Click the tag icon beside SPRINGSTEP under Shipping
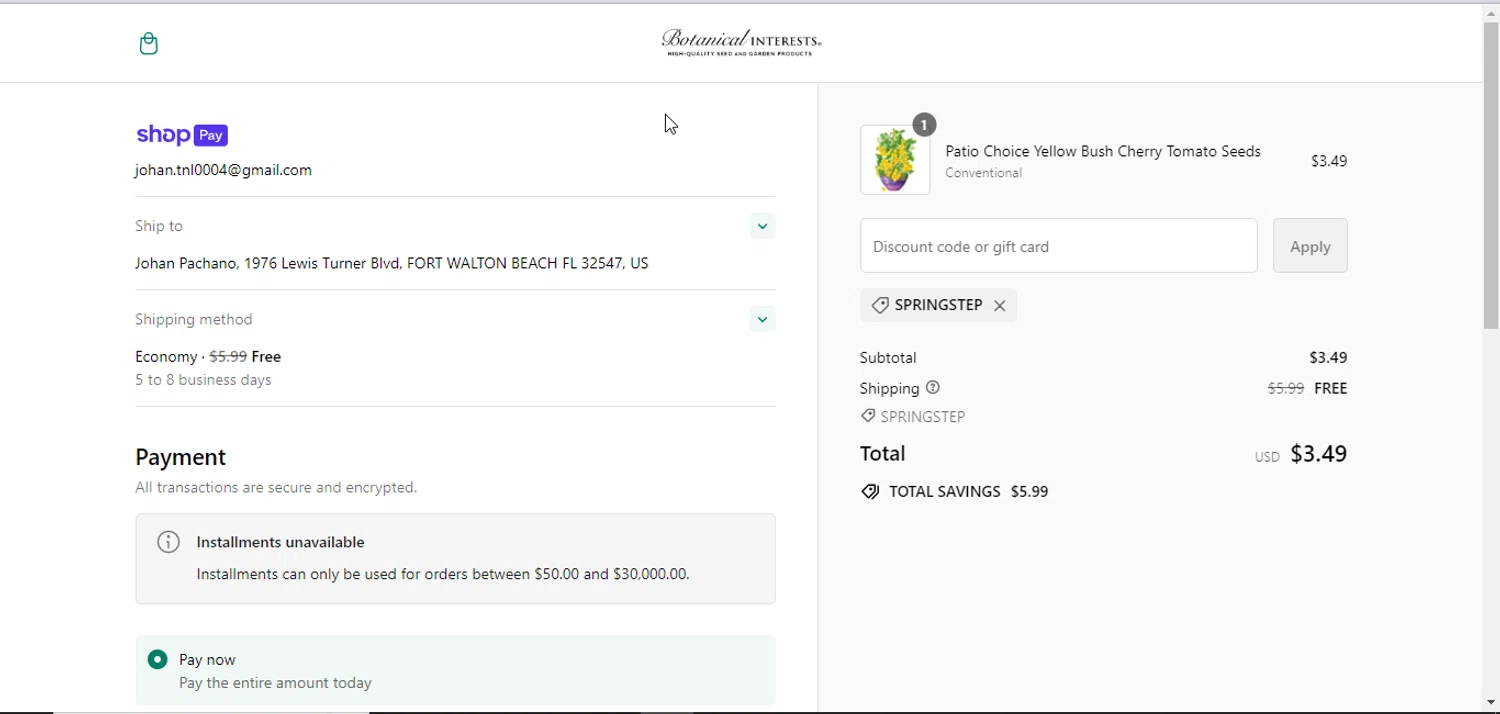 point(868,416)
